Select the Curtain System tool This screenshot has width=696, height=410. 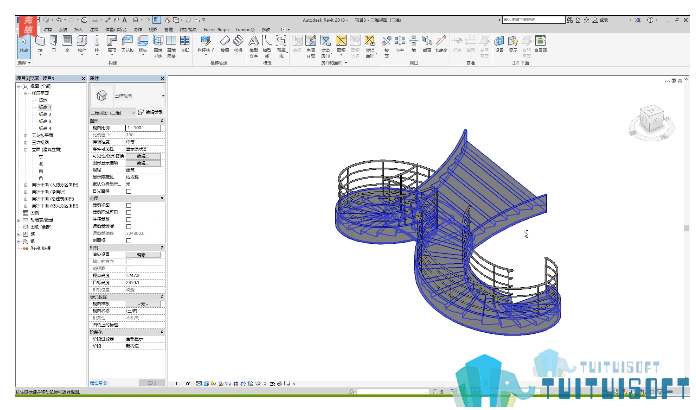(x=158, y=46)
